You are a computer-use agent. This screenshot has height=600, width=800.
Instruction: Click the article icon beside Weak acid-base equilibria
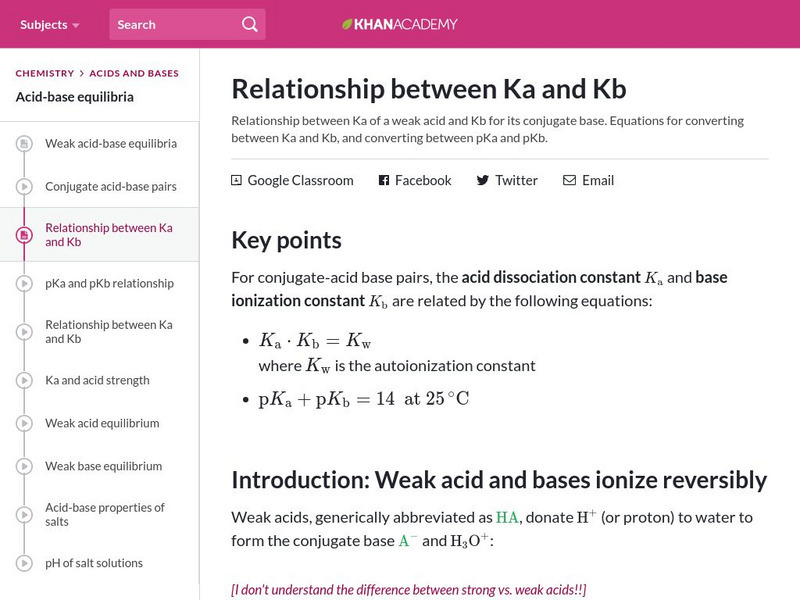click(x=23, y=144)
